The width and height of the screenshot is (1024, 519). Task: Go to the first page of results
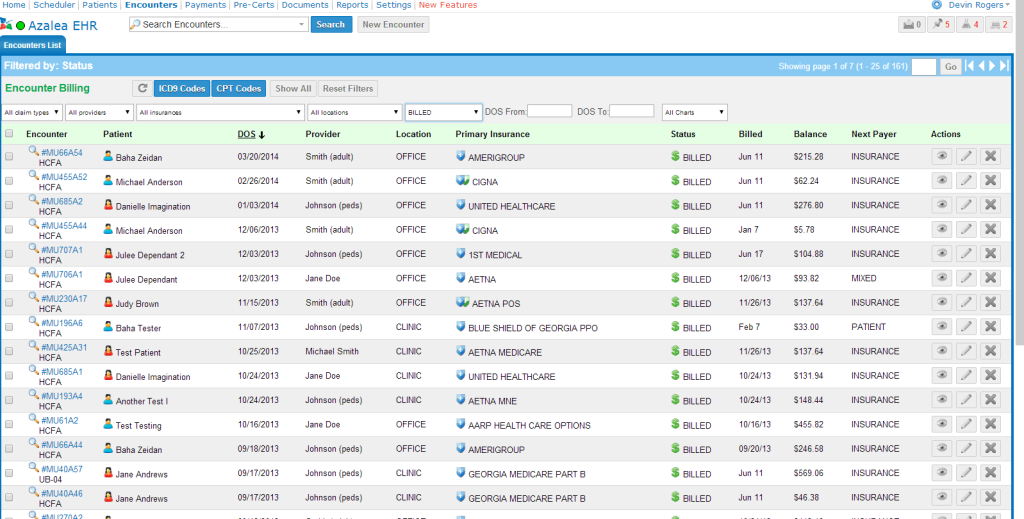(969, 66)
